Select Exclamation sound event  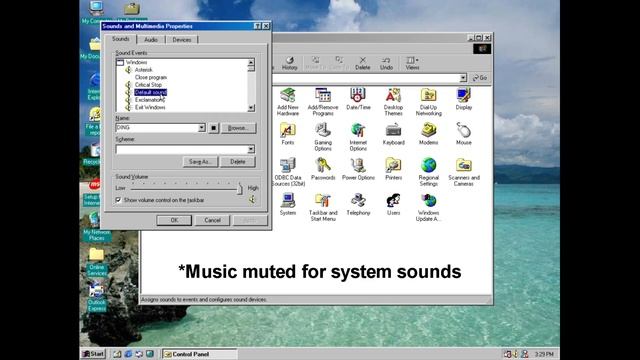click(149, 100)
